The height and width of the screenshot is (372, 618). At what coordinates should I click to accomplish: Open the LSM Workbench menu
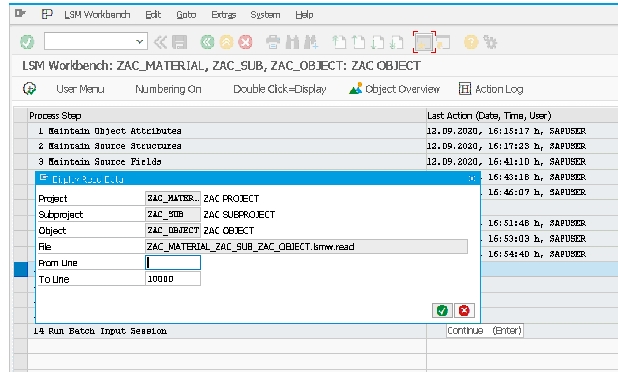pos(97,15)
